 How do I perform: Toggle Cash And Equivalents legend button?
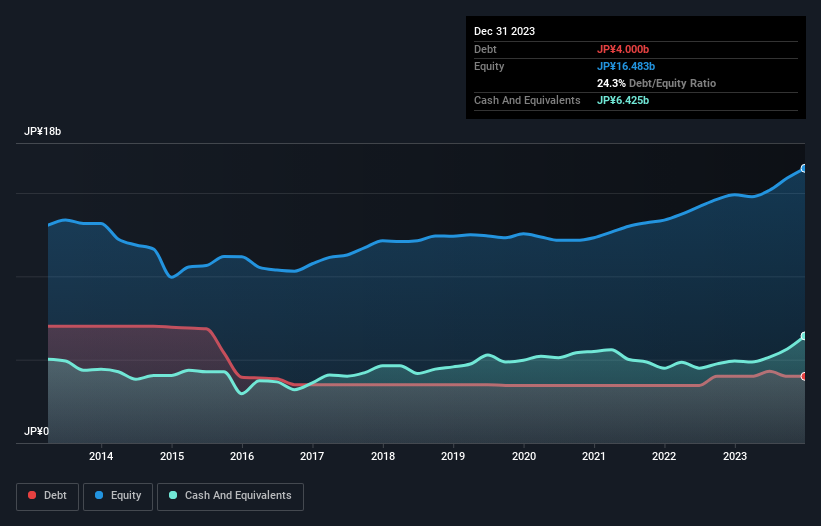click(230, 496)
